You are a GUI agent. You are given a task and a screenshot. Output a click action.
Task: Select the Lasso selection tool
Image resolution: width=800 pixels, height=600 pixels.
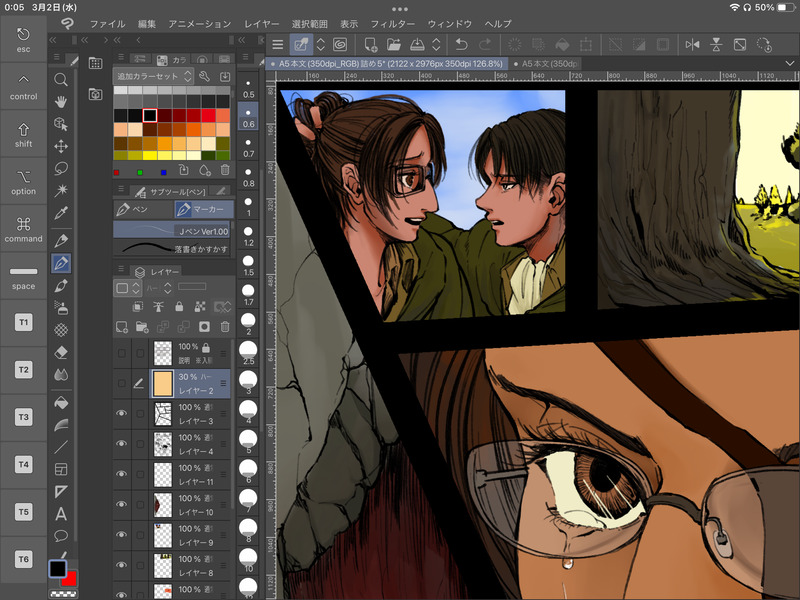pyautogui.click(x=61, y=168)
